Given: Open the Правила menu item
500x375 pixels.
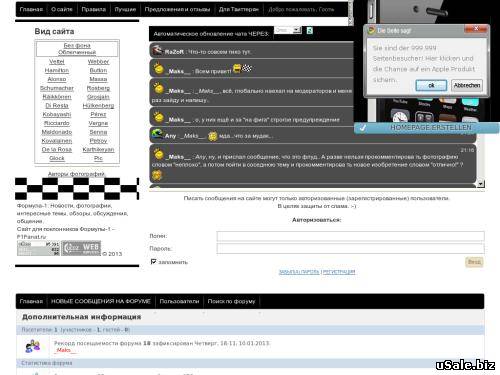Looking at the screenshot, I should (x=94, y=9).
